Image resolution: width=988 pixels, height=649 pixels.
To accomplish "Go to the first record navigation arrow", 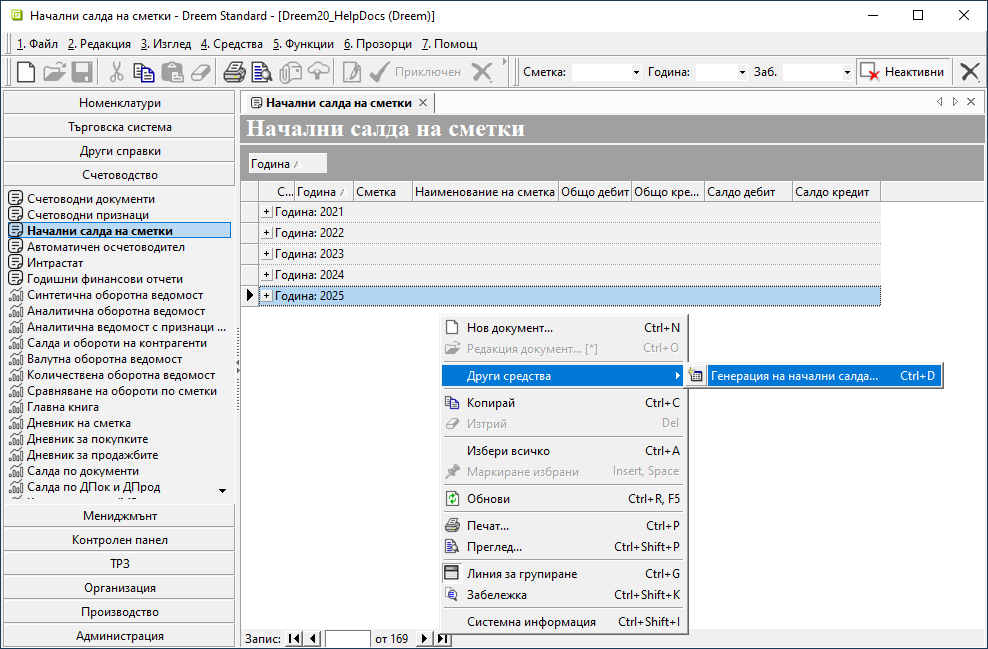I will click(295, 639).
